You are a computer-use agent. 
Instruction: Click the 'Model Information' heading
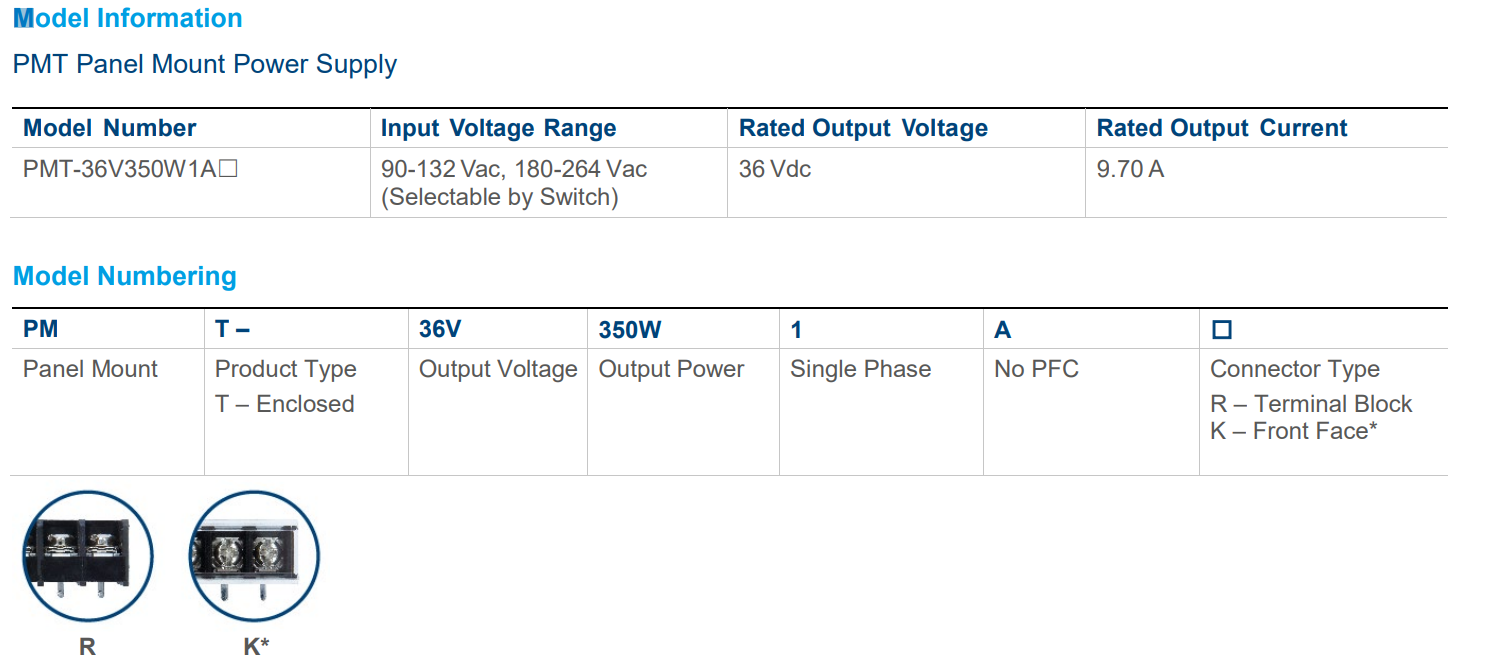coord(128,19)
